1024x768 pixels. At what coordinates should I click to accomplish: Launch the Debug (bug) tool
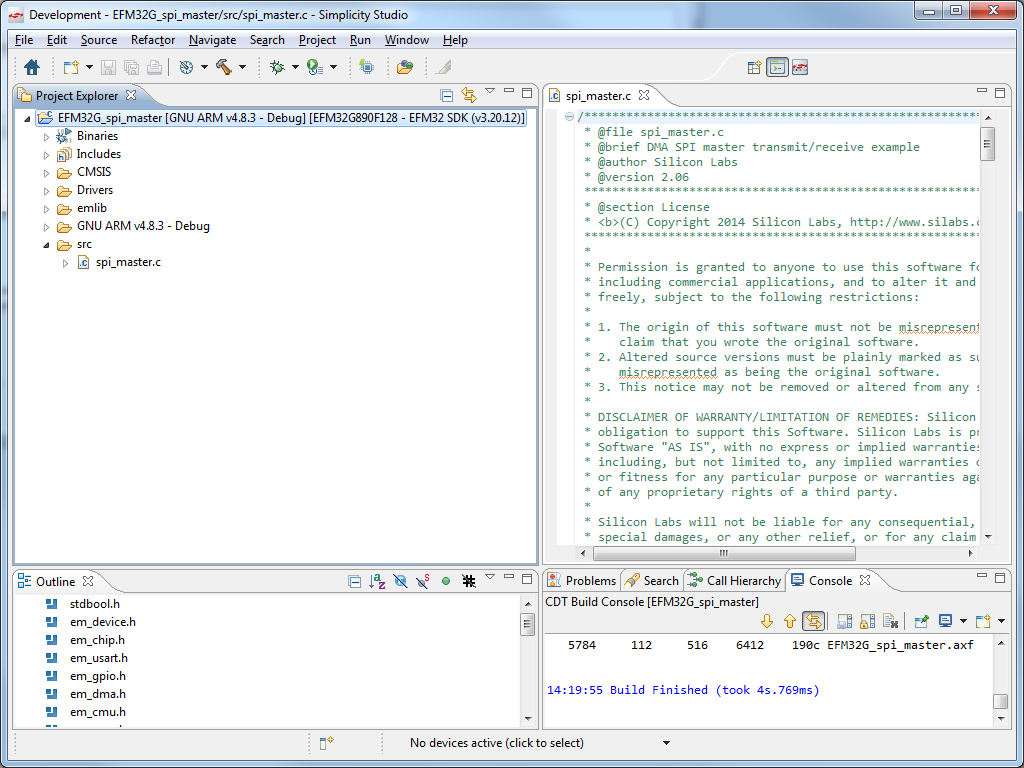(x=276, y=67)
